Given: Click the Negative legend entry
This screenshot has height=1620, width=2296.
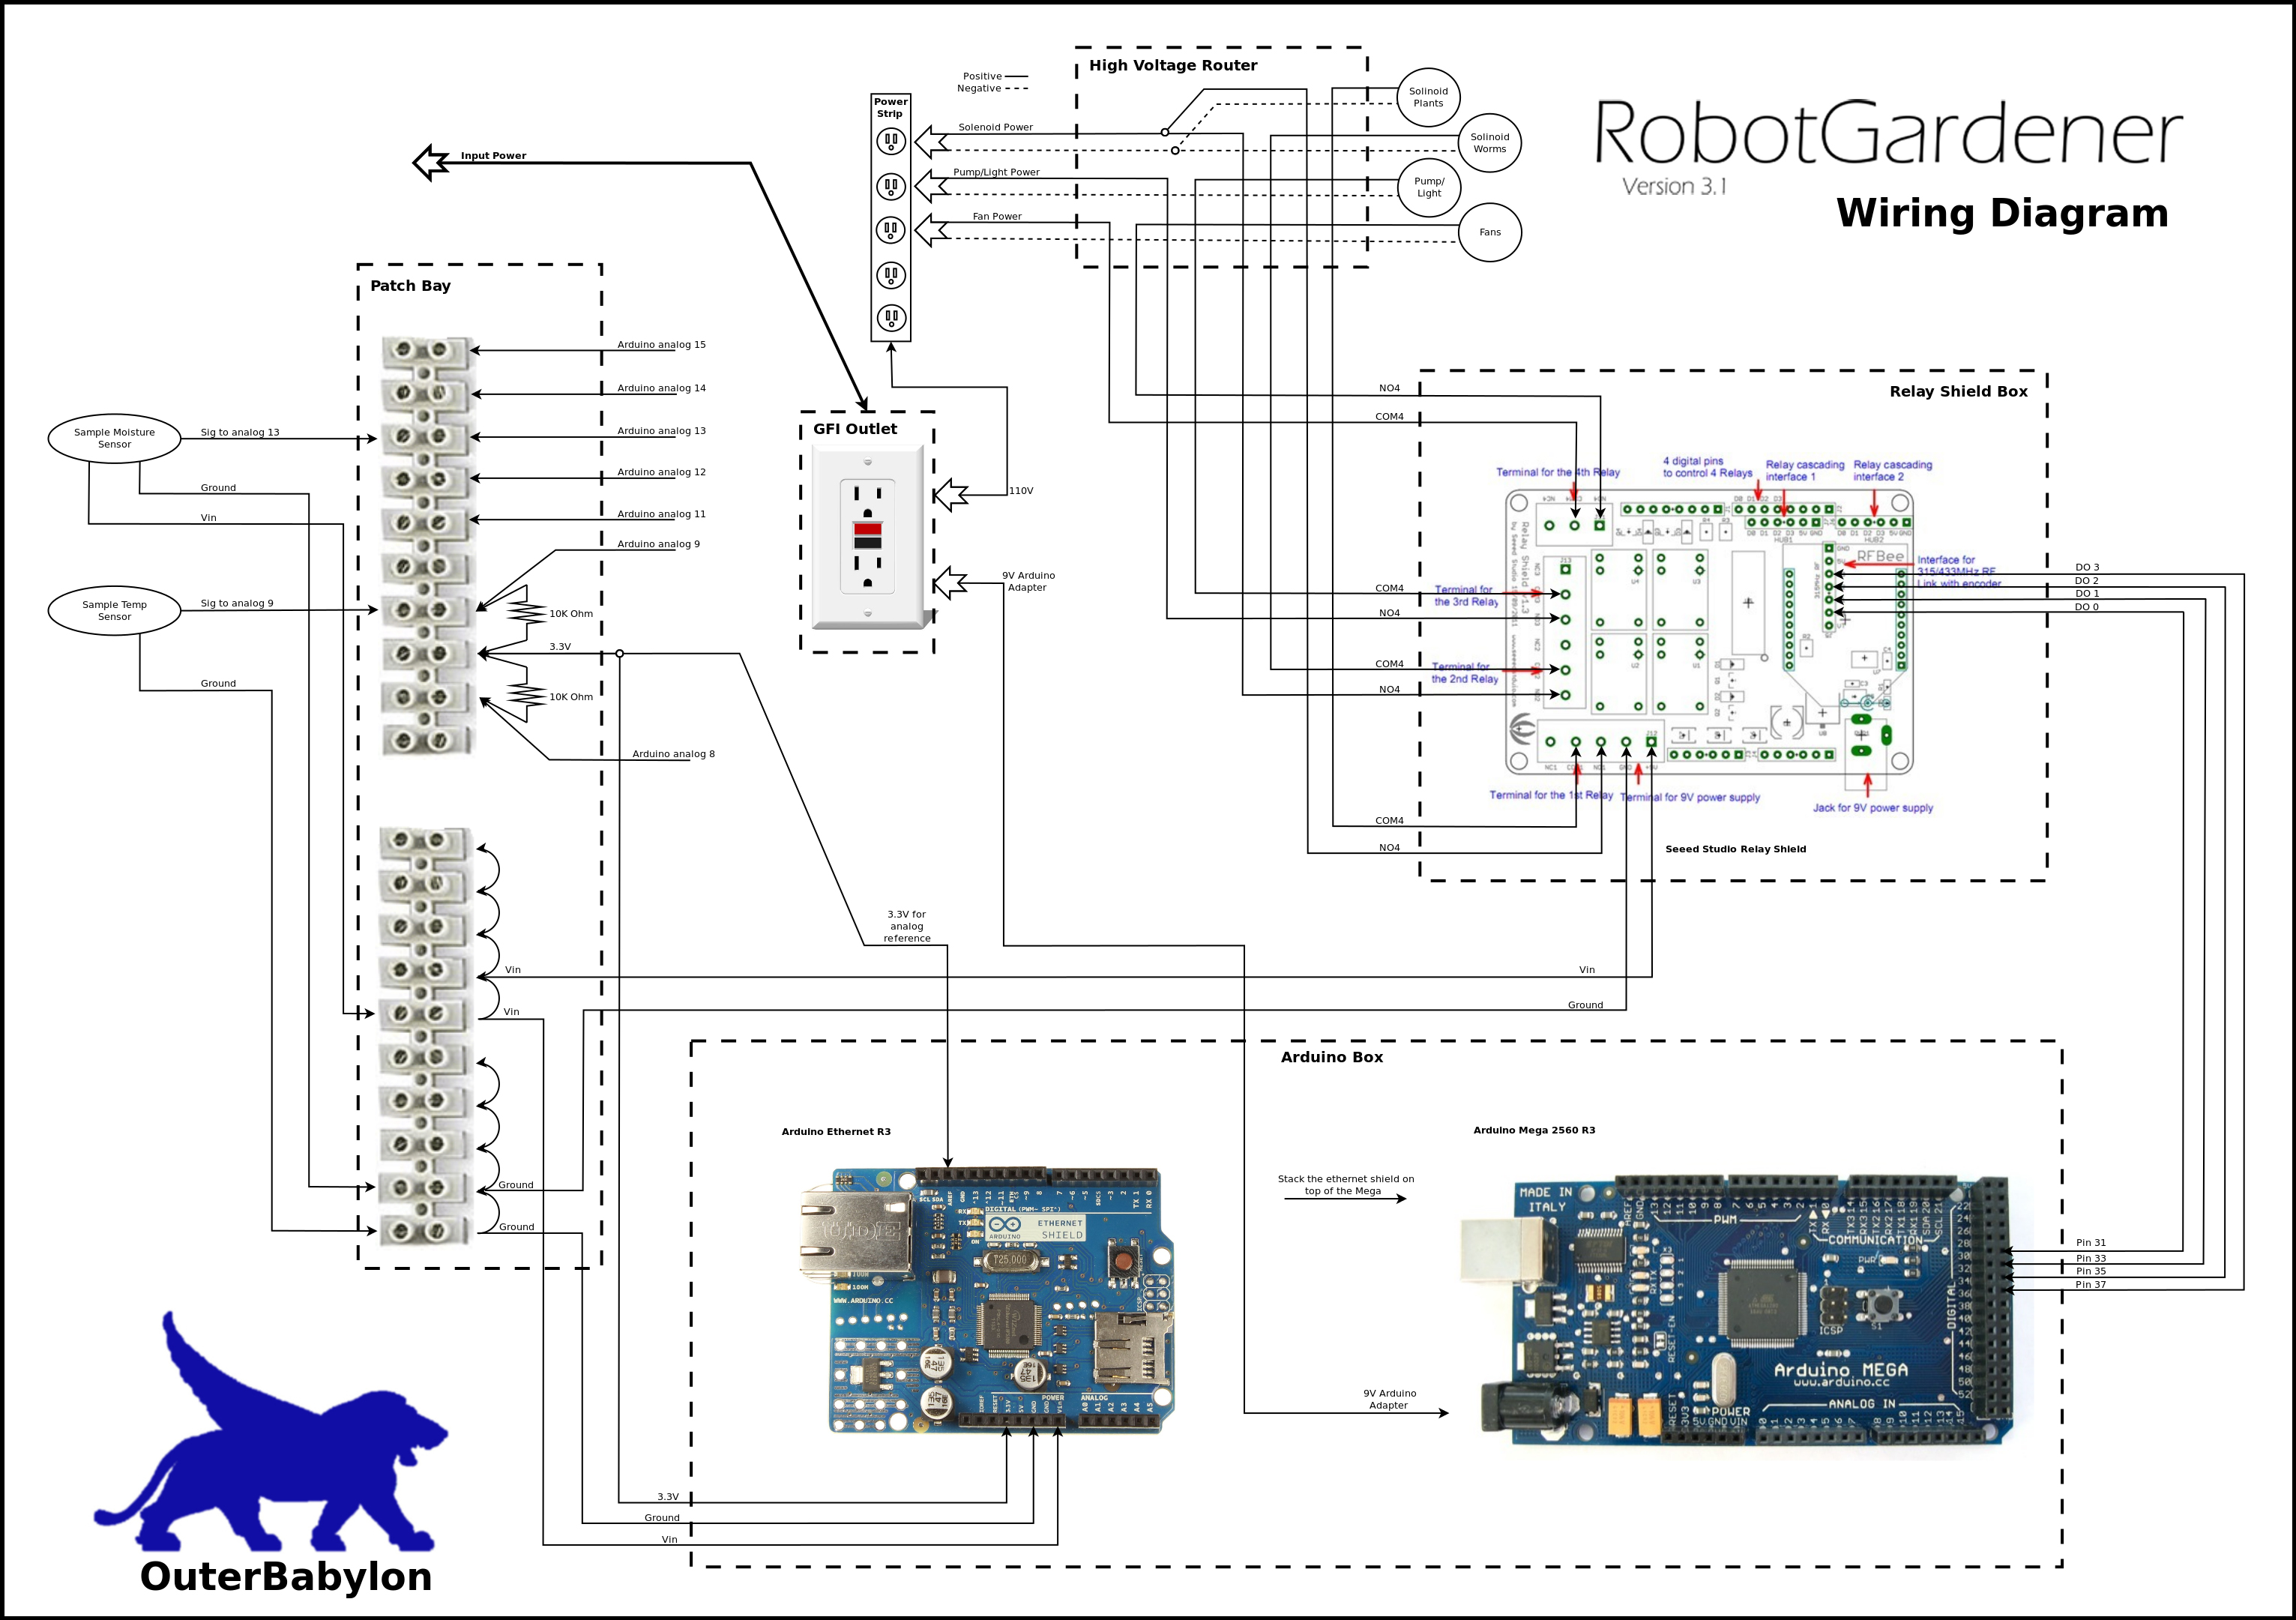Looking at the screenshot, I should click(x=992, y=88).
